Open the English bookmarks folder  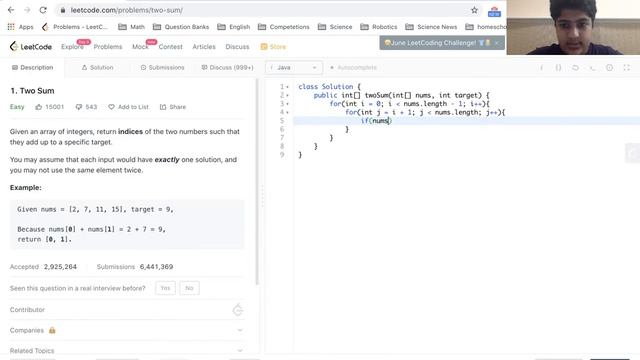pyautogui.click(x=233, y=27)
